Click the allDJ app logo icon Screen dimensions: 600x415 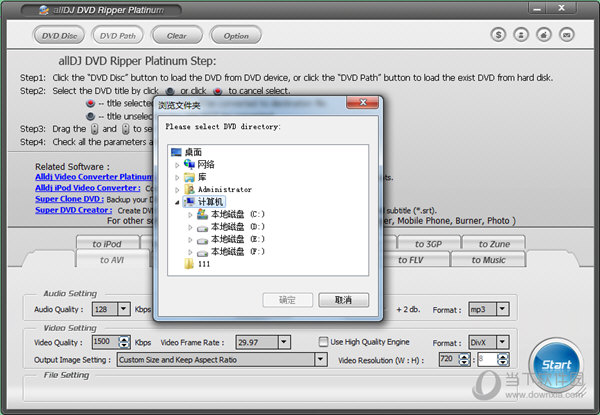click(x=44, y=10)
